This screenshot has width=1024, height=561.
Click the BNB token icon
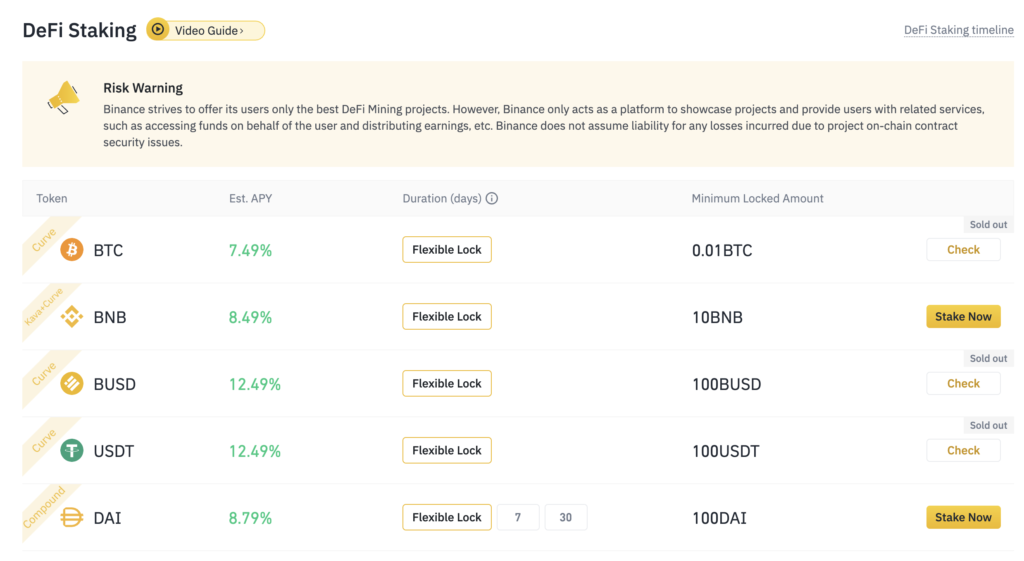(x=72, y=317)
